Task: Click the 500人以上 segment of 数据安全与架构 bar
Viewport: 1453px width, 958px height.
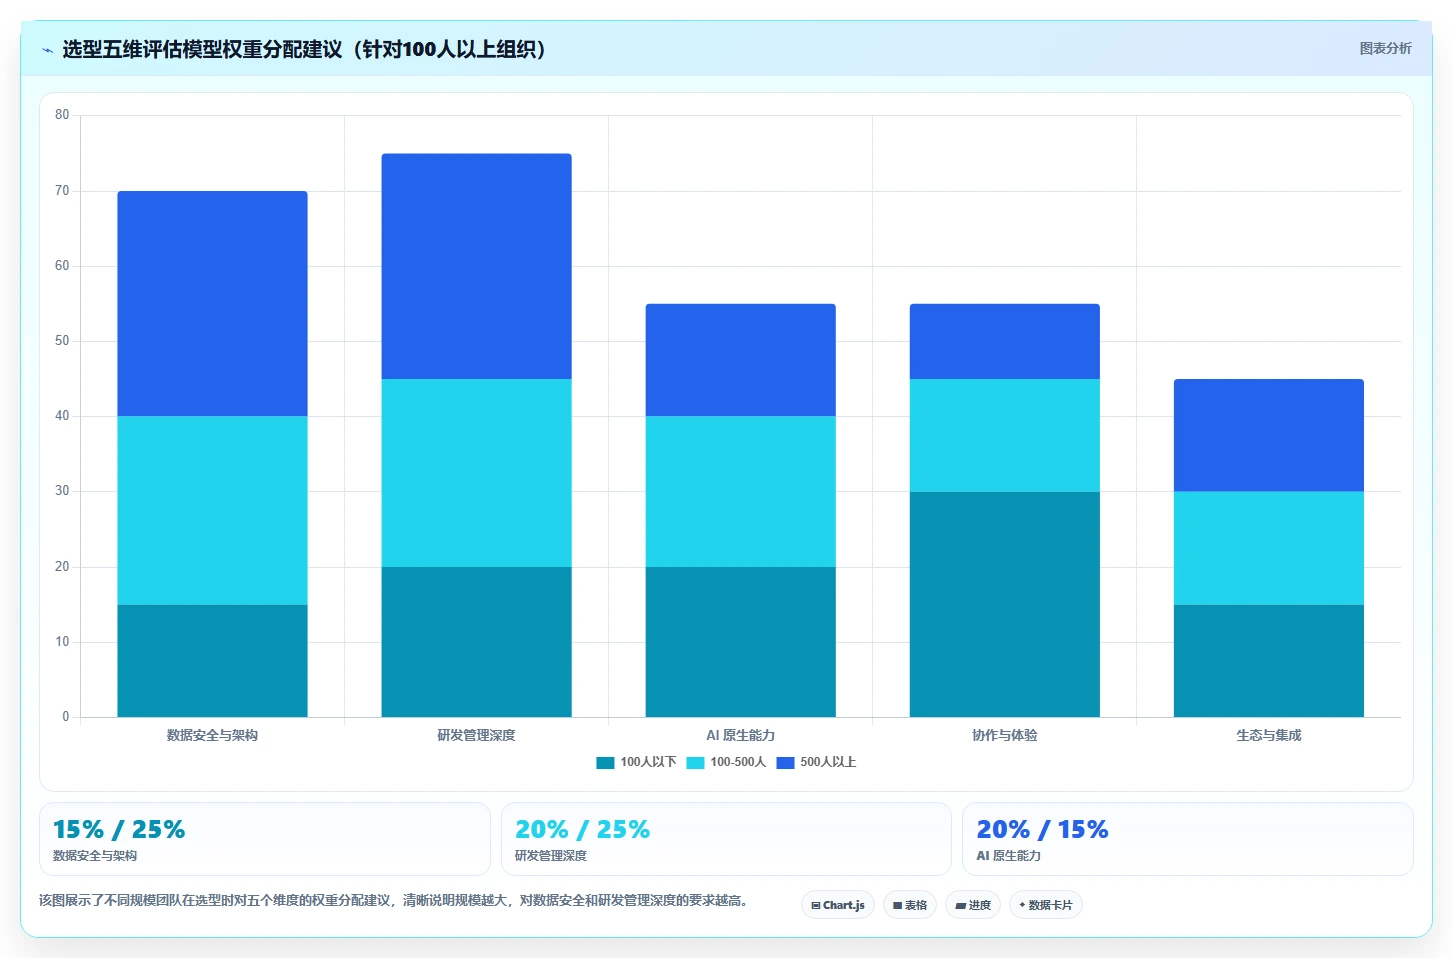Action: tap(212, 304)
